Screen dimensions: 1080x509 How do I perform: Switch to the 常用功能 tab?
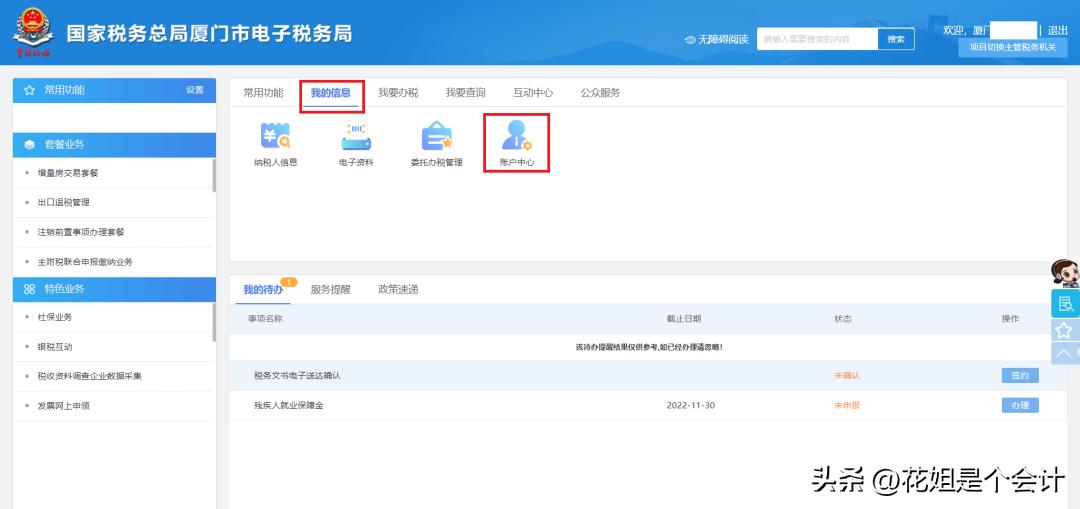pos(263,93)
